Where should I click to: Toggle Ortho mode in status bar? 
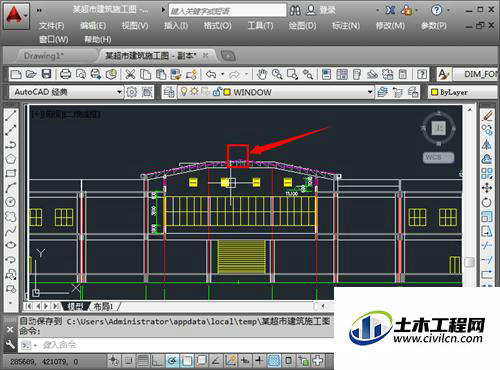click(157, 361)
